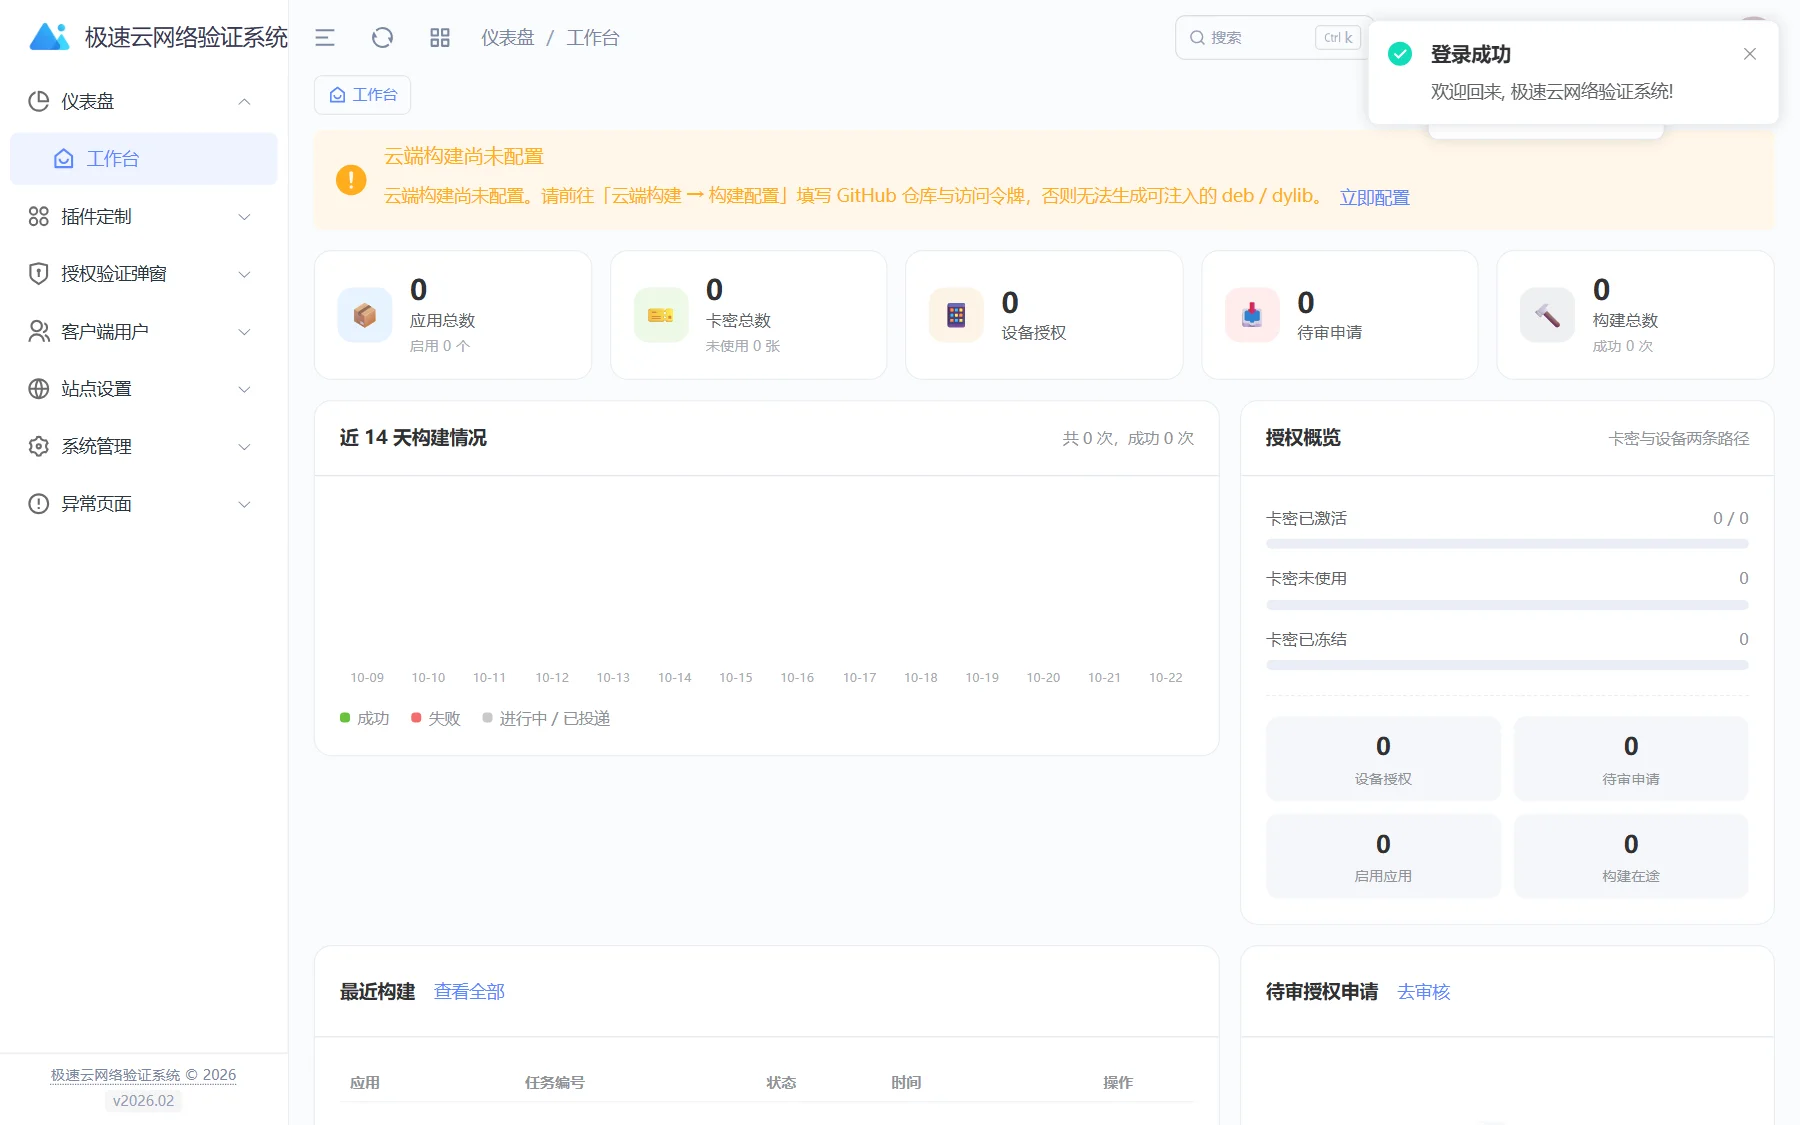Click the 站点设置 globe icon
Viewport: 1800px width, 1125px height.
39,389
